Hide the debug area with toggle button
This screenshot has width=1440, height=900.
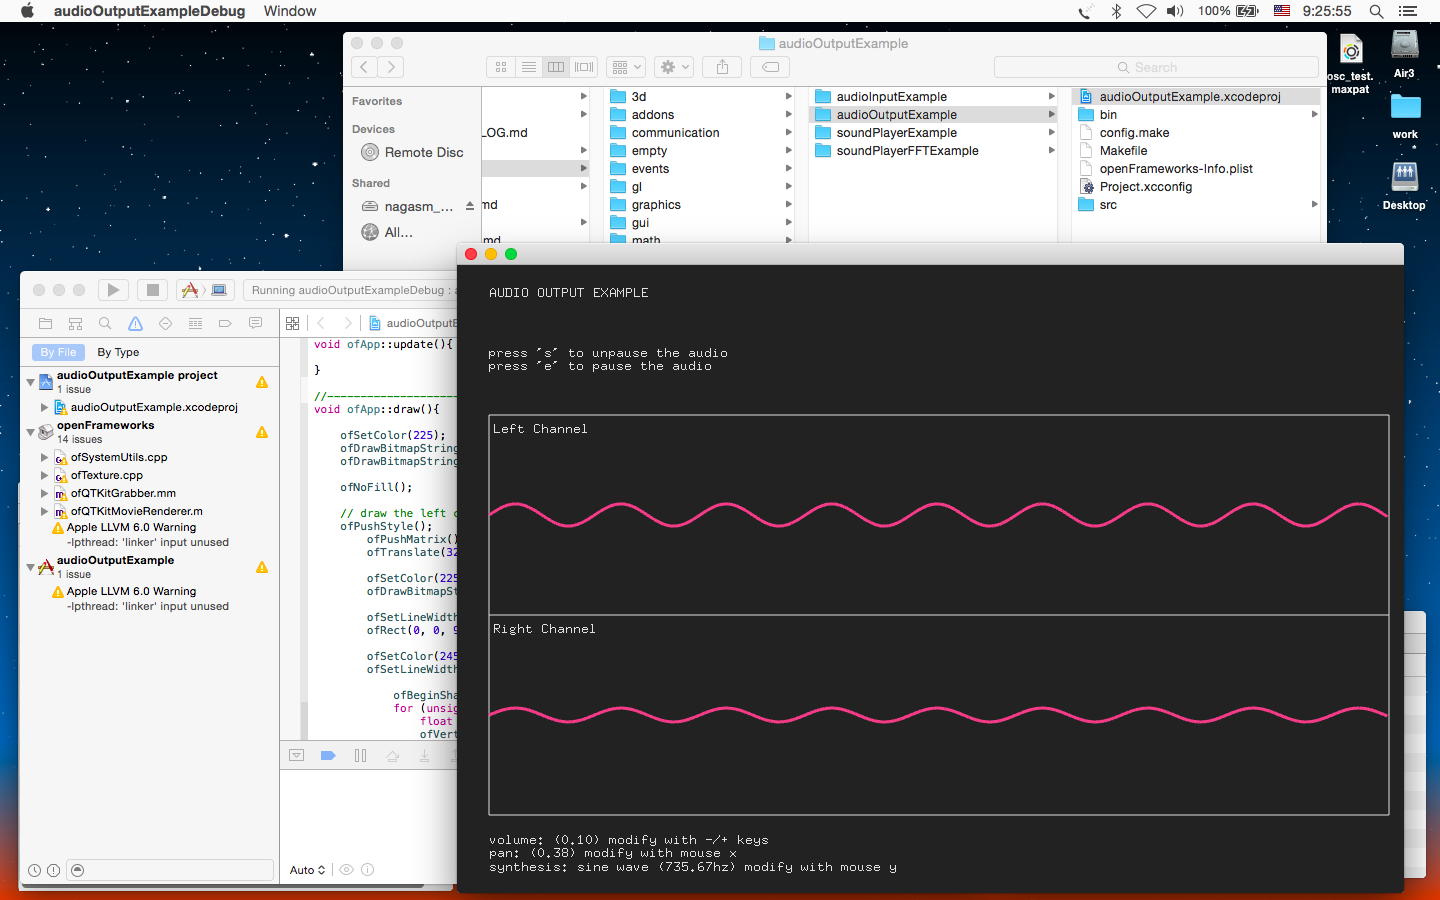point(297,756)
